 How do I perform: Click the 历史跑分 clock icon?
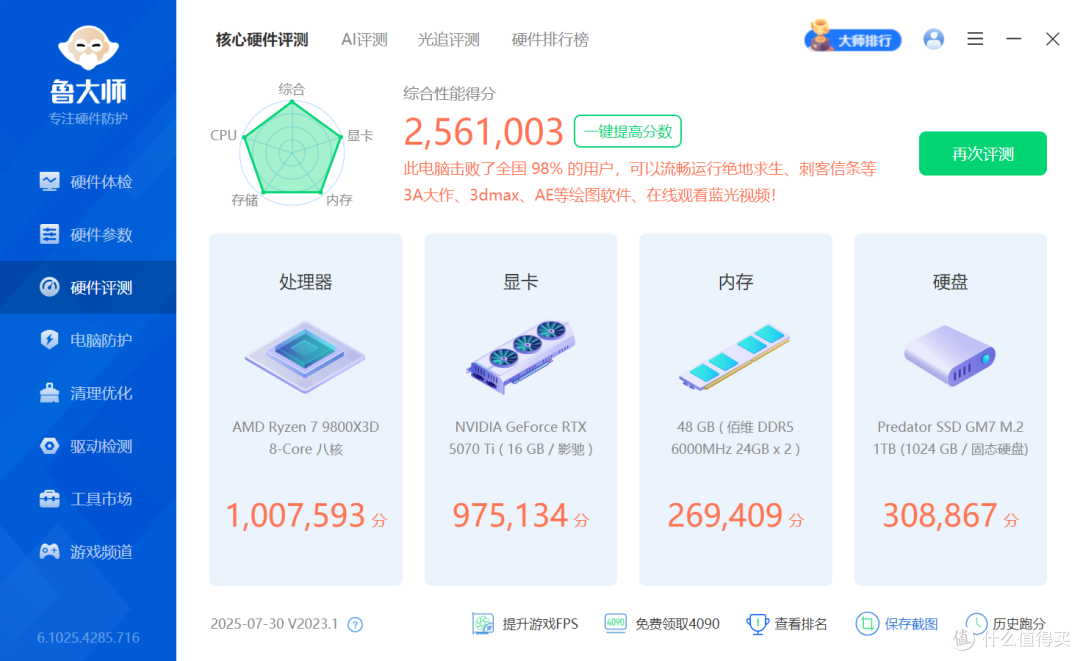[x=976, y=624]
